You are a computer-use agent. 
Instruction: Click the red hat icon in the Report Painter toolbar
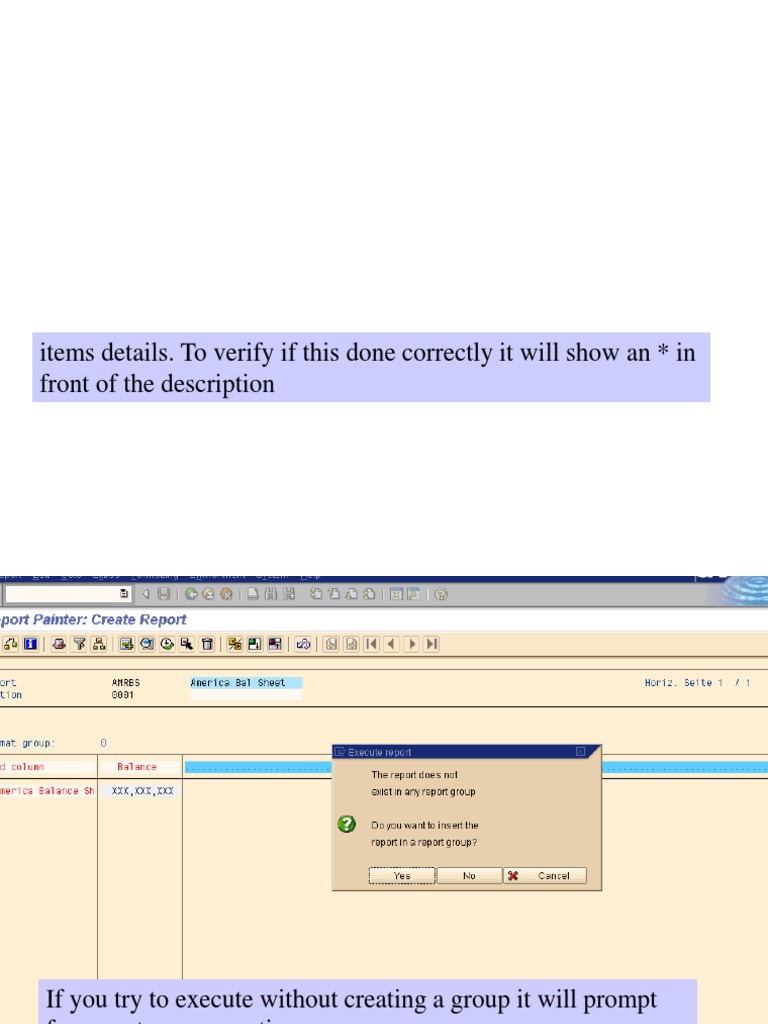(59, 644)
